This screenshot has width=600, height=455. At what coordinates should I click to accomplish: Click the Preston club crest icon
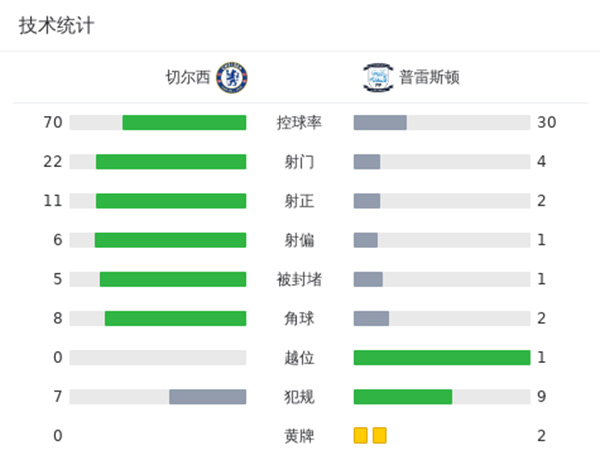coord(376,77)
